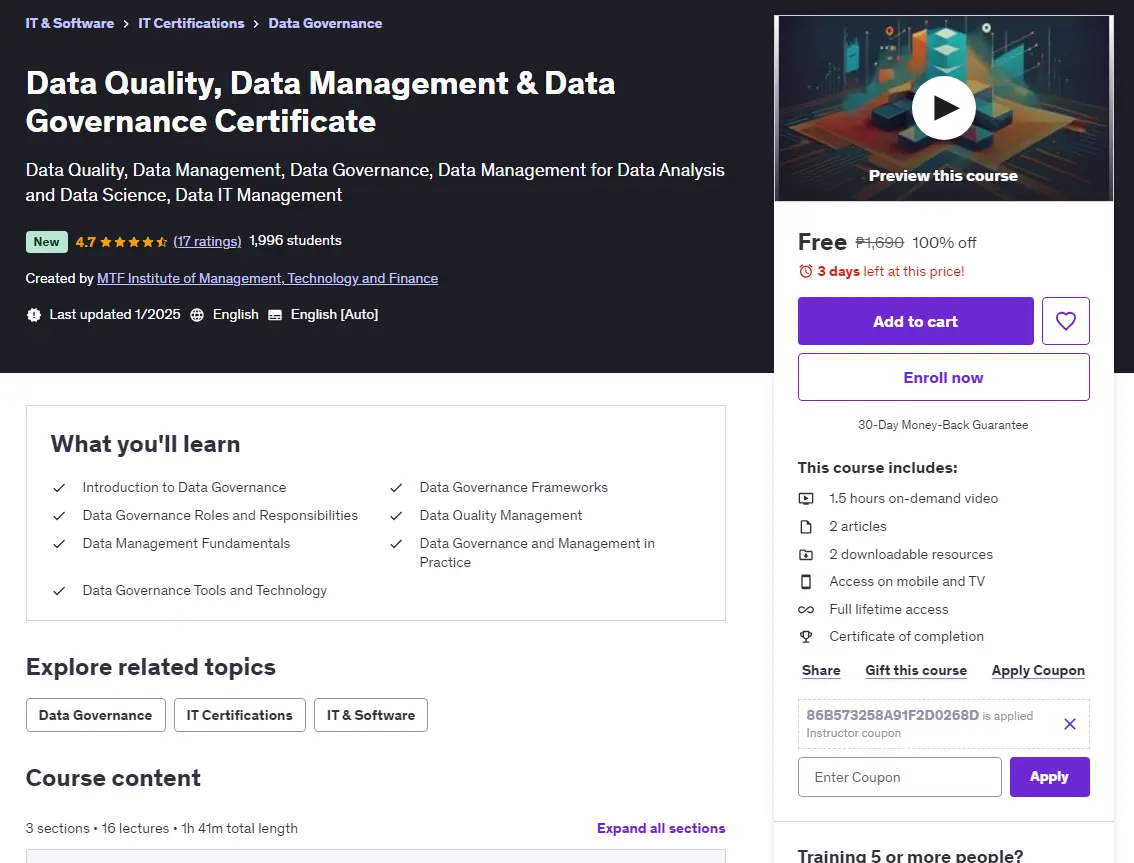Click the Apply Coupon link
This screenshot has width=1134, height=863.
coord(1038,671)
